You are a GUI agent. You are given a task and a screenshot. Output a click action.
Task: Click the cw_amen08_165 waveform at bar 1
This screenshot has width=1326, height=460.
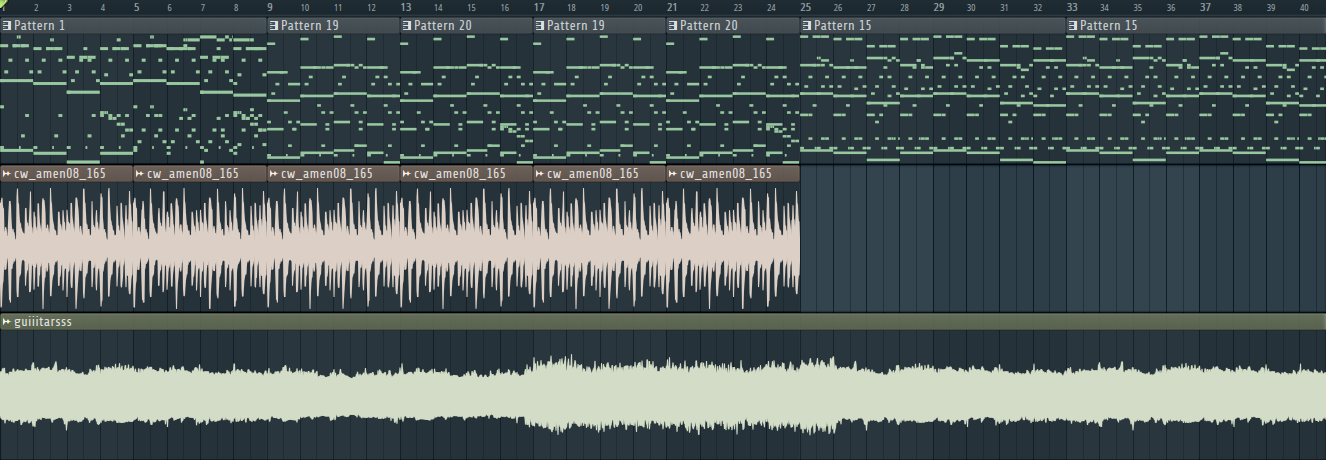[66, 247]
